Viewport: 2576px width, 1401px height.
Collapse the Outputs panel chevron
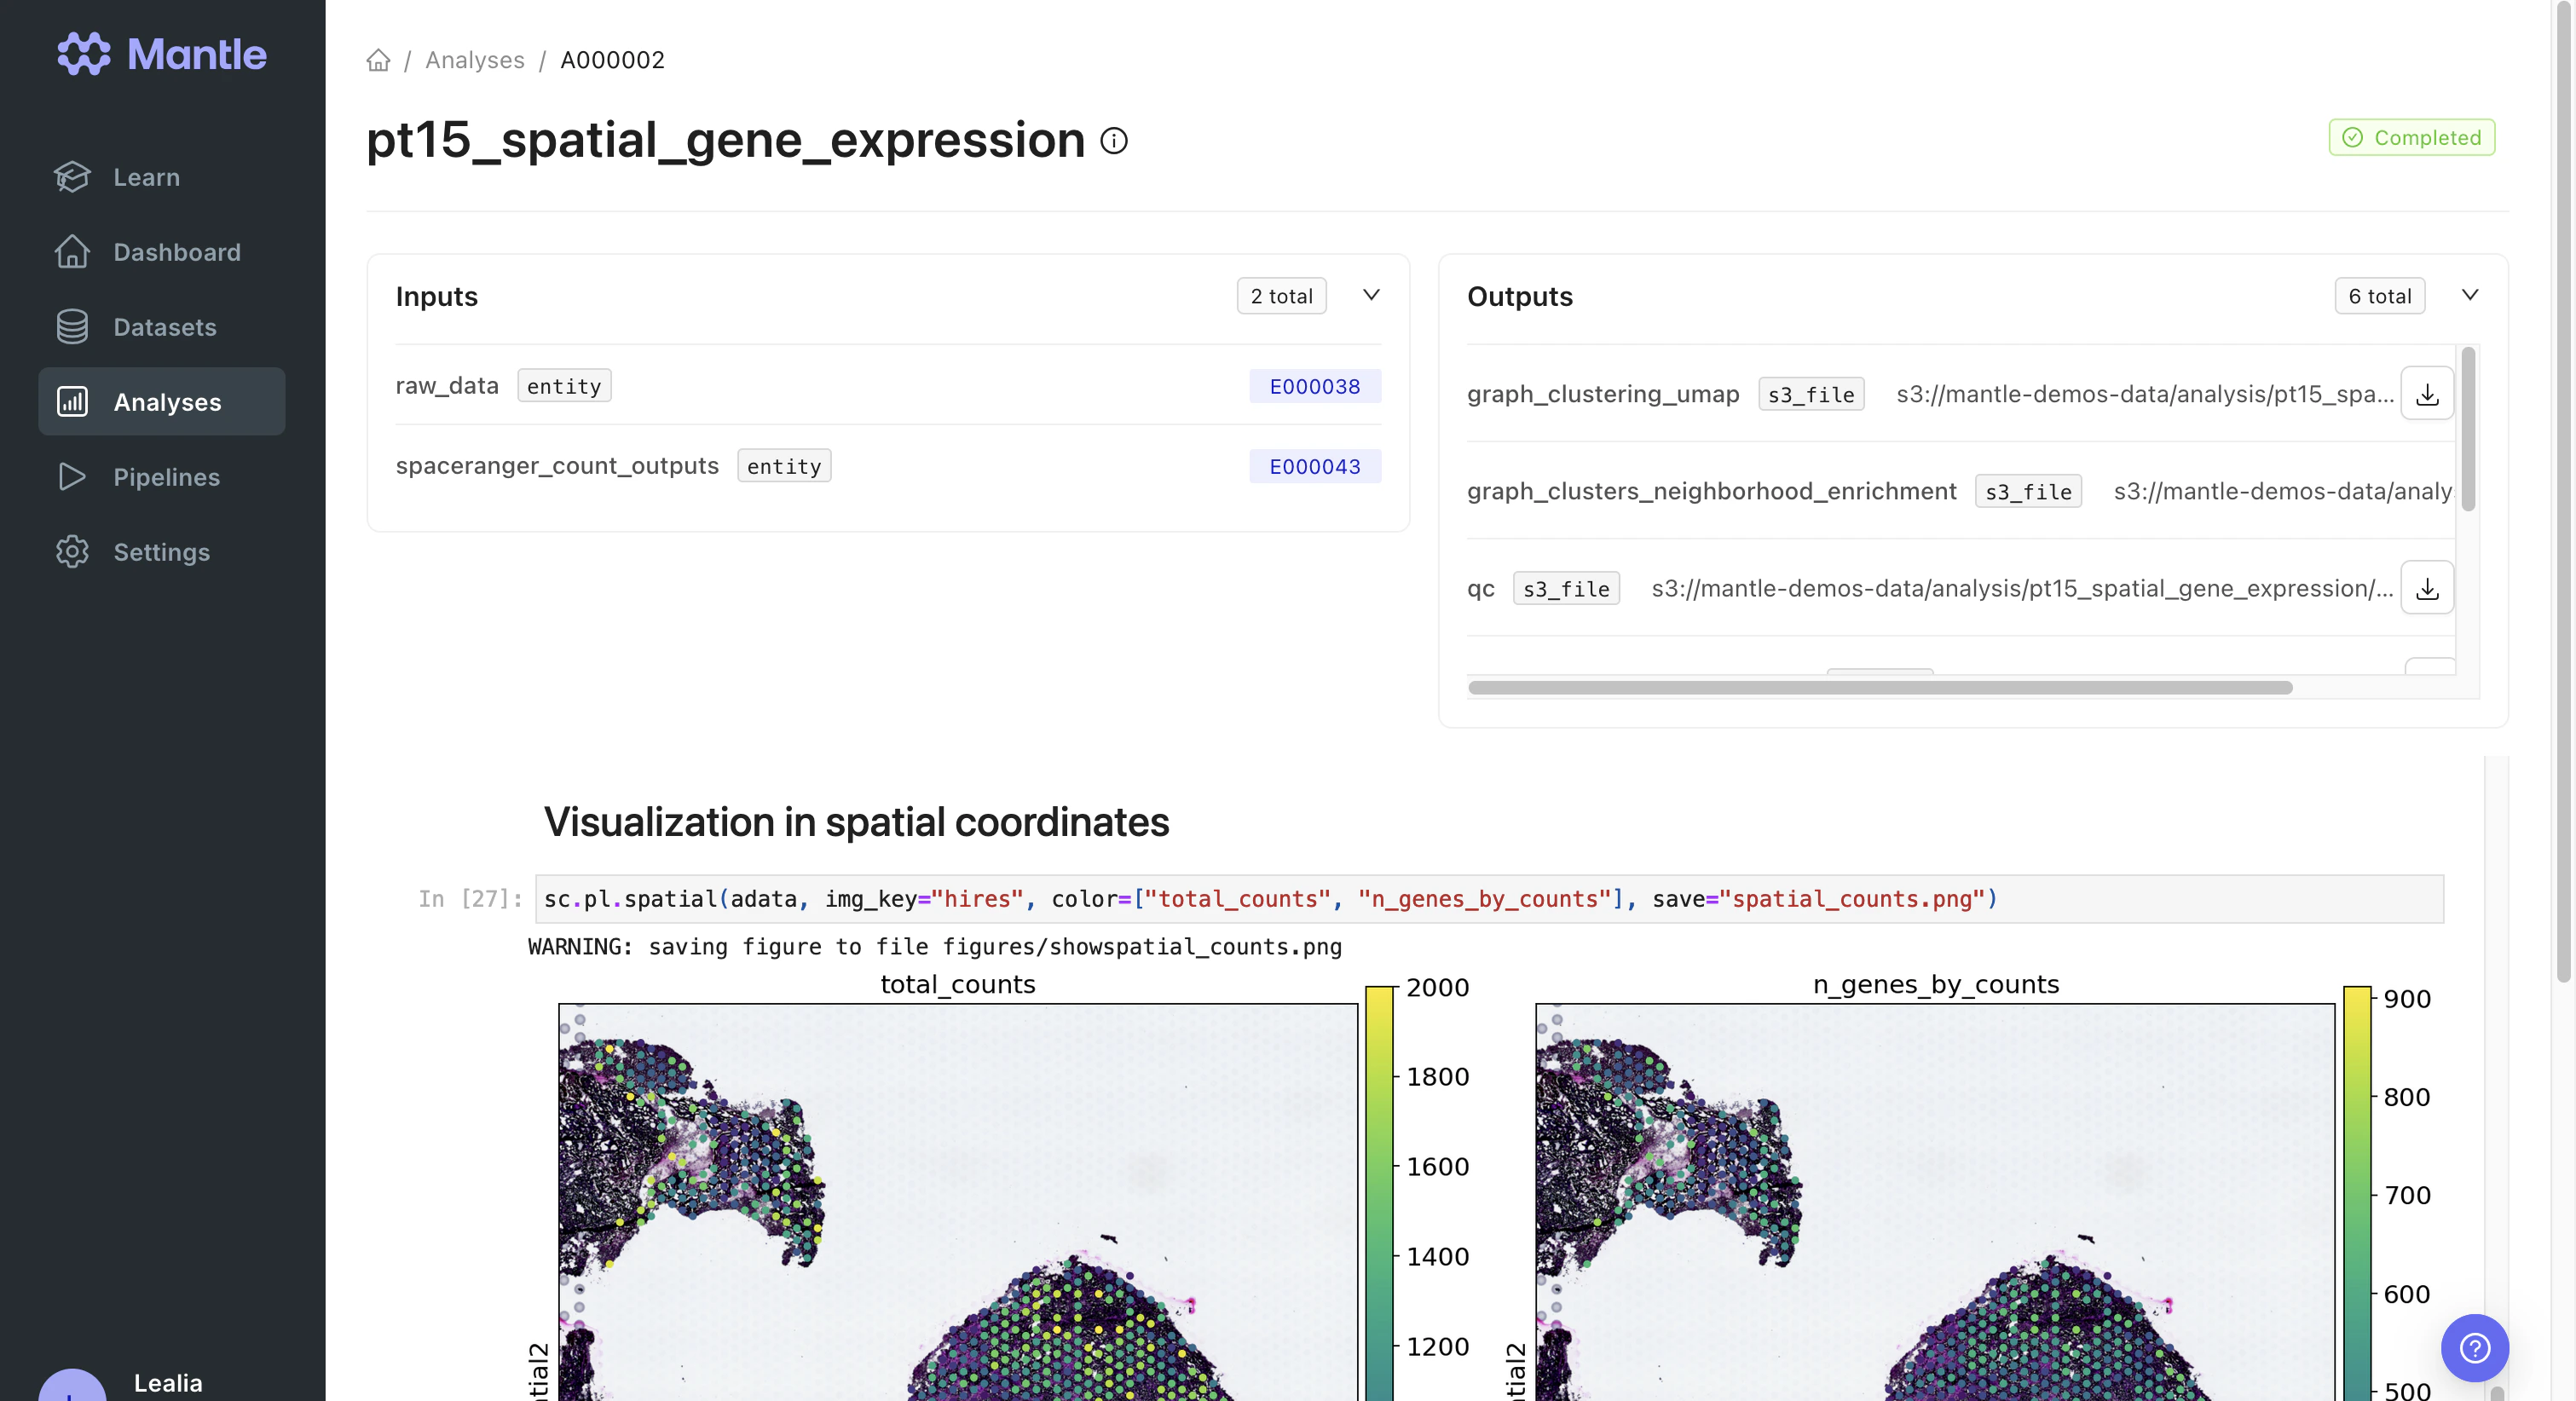coord(2469,295)
